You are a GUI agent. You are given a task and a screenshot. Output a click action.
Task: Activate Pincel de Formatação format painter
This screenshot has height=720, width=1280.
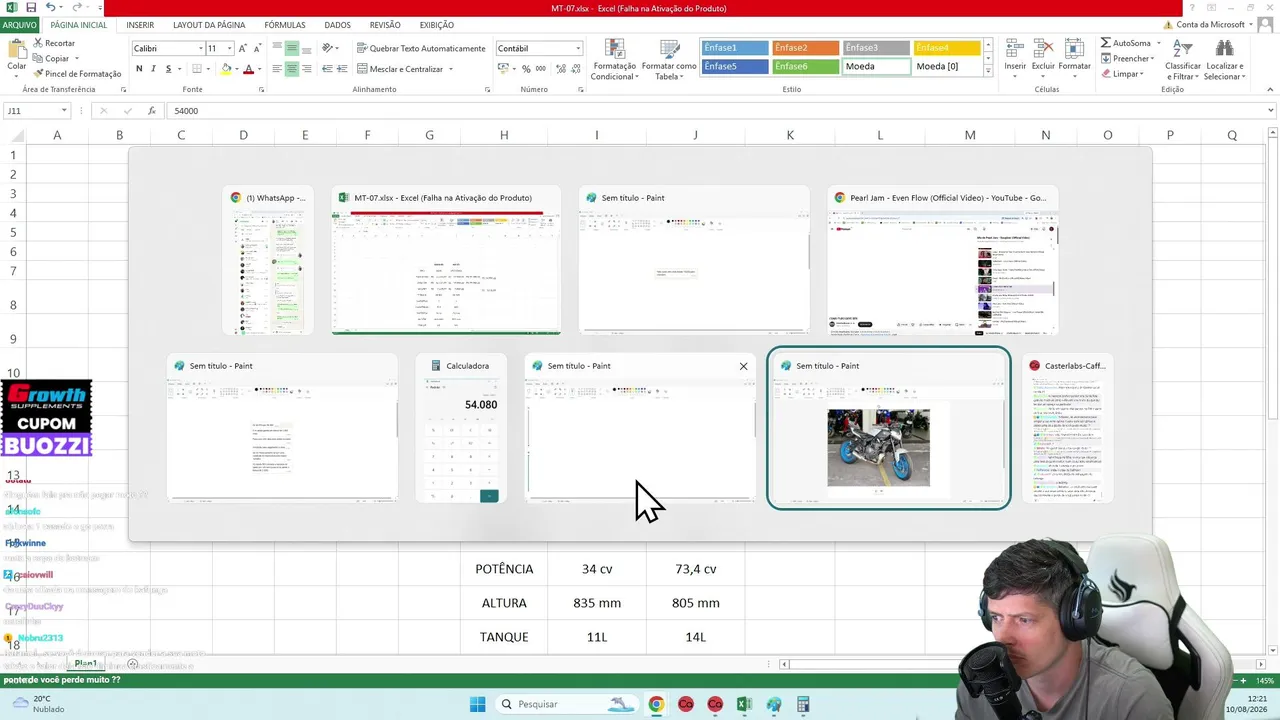coord(77,74)
